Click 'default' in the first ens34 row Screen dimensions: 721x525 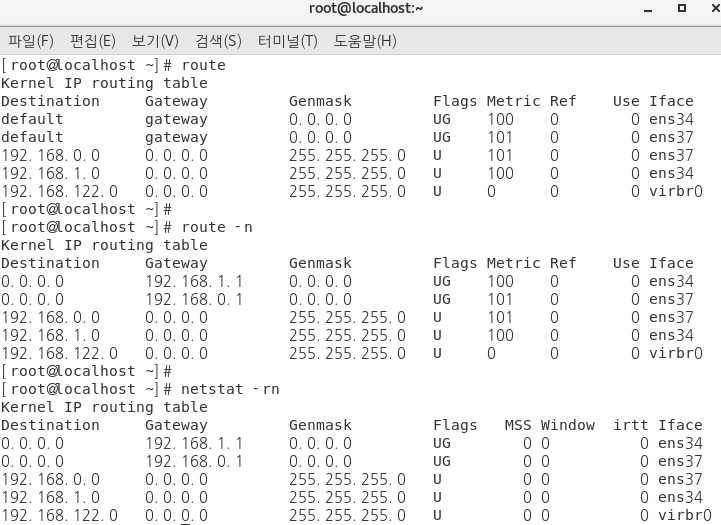click(32, 119)
